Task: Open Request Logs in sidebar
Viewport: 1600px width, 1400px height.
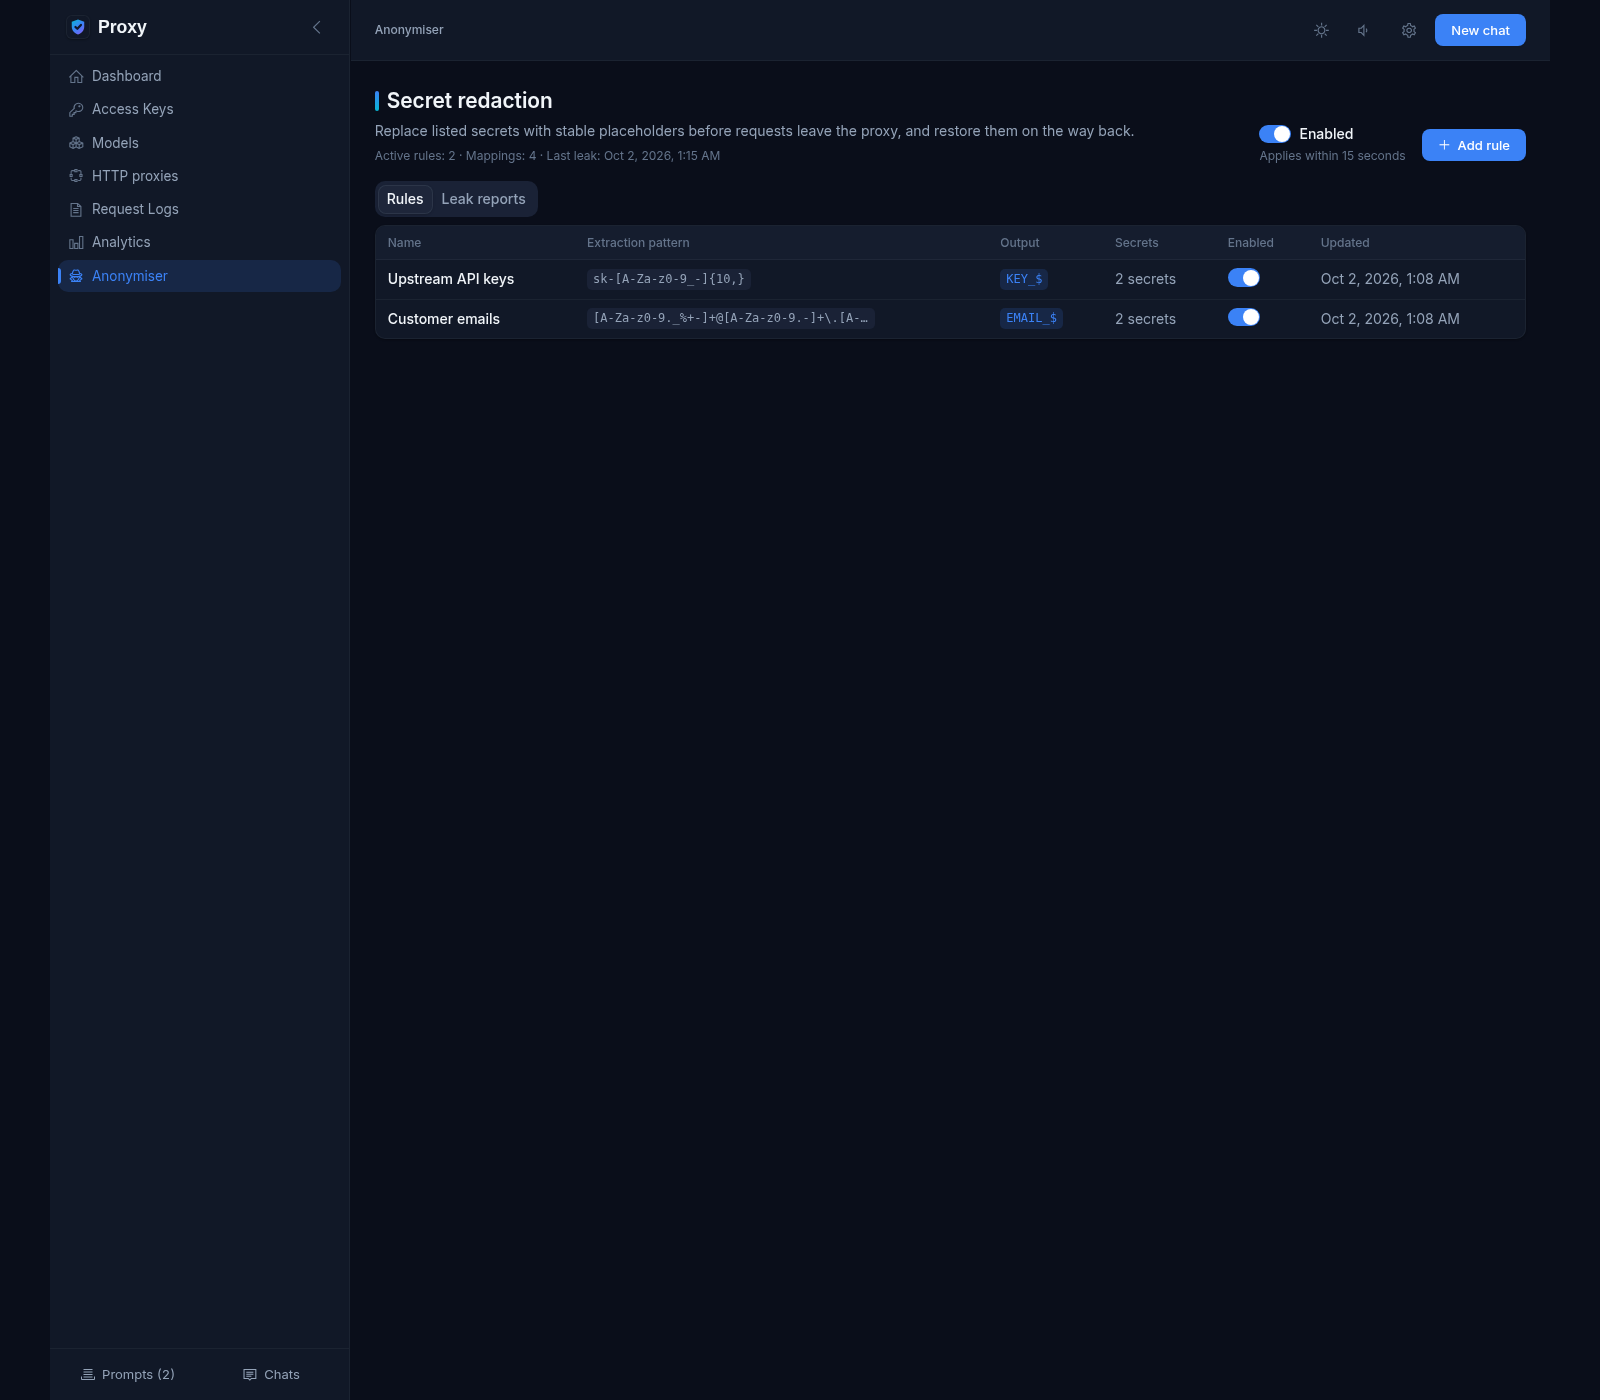Action: tap(199, 209)
